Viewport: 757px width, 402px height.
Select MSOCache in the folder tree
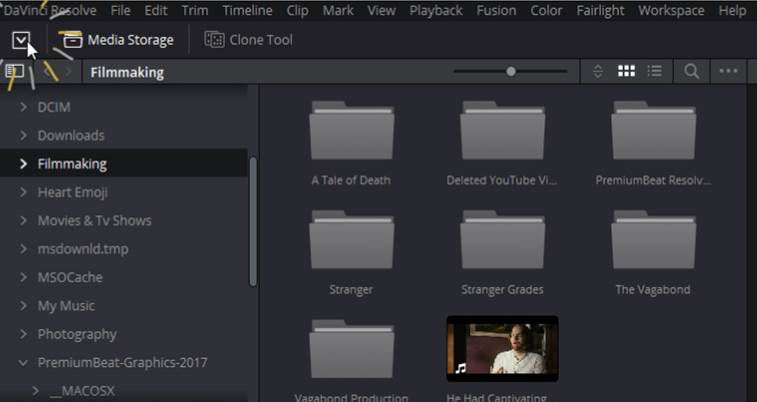point(70,277)
